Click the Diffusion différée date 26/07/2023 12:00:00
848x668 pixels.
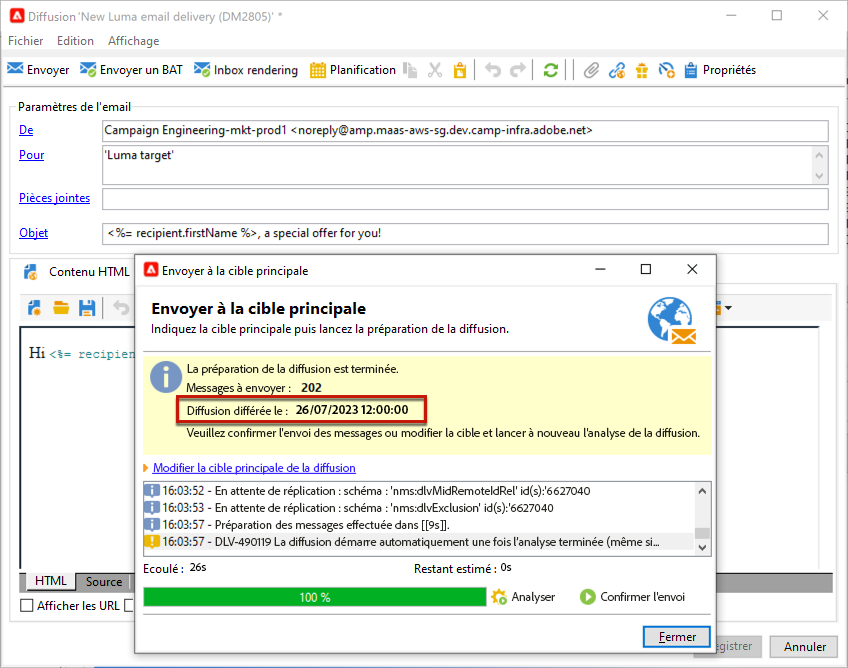352,410
